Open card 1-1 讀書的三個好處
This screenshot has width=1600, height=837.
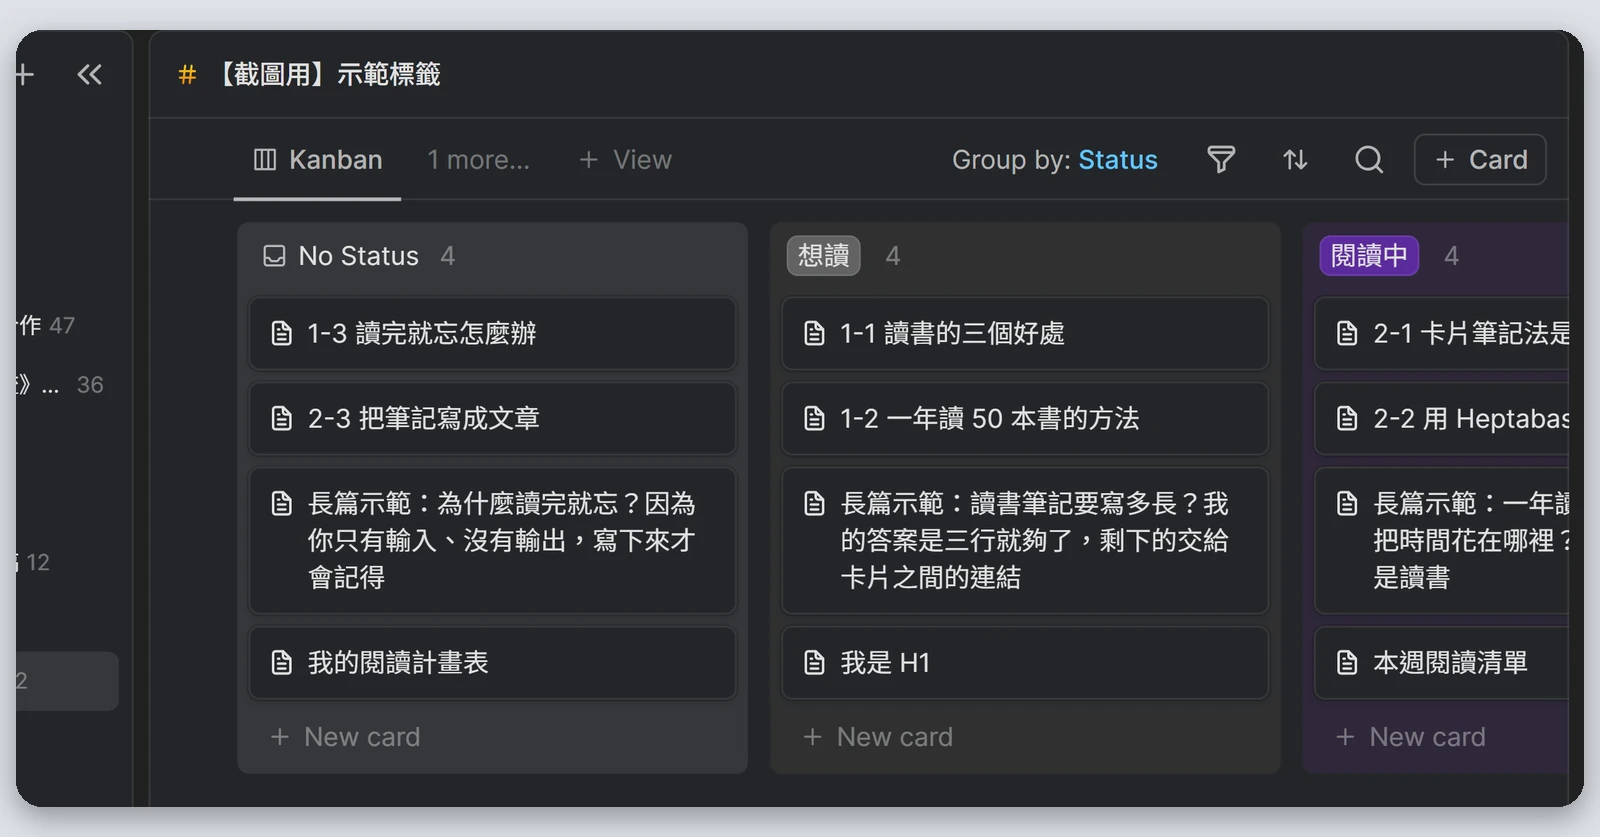click(x=1025, y=333)
